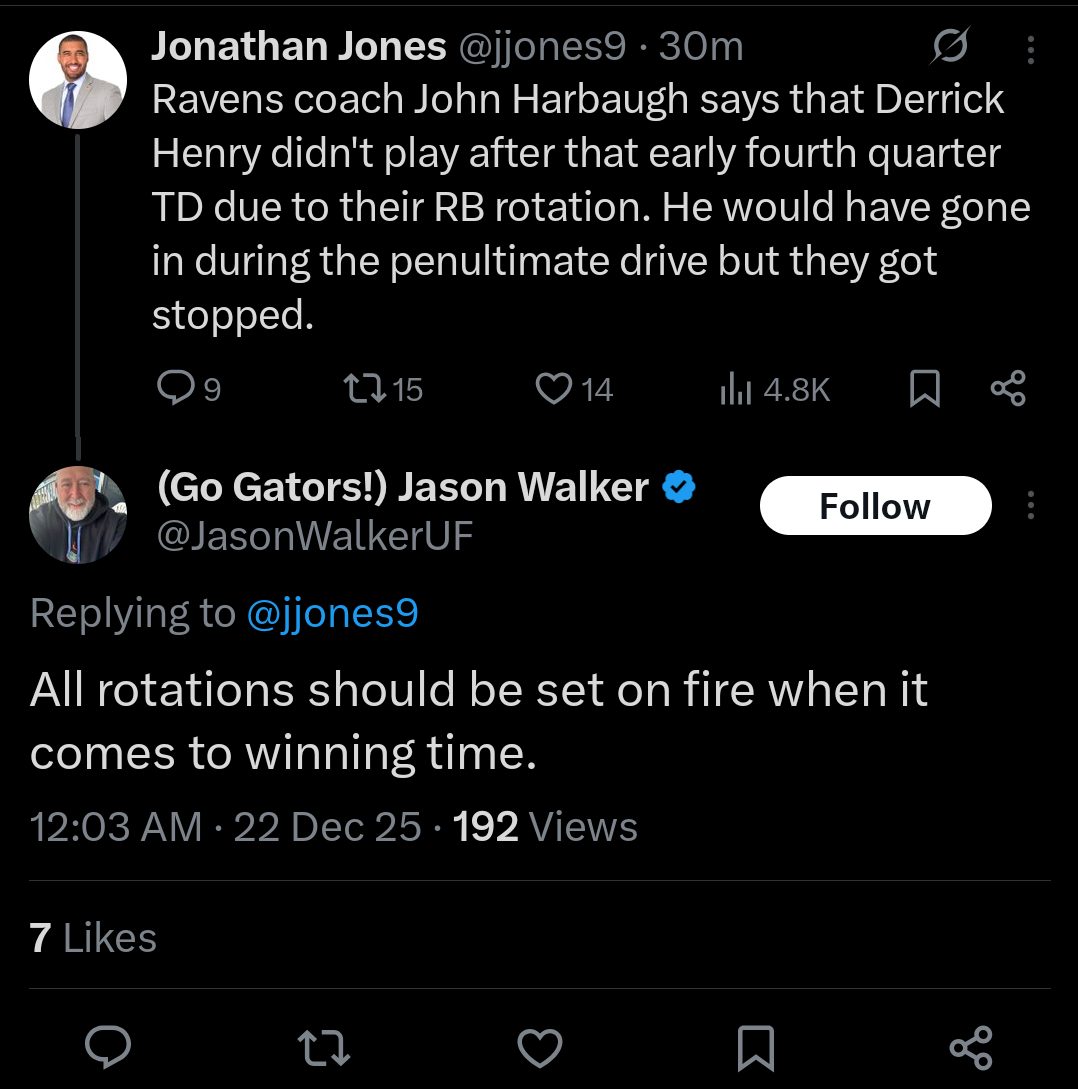View the 7 Likes list
1078x1089 pixels.
coord(94,938)
